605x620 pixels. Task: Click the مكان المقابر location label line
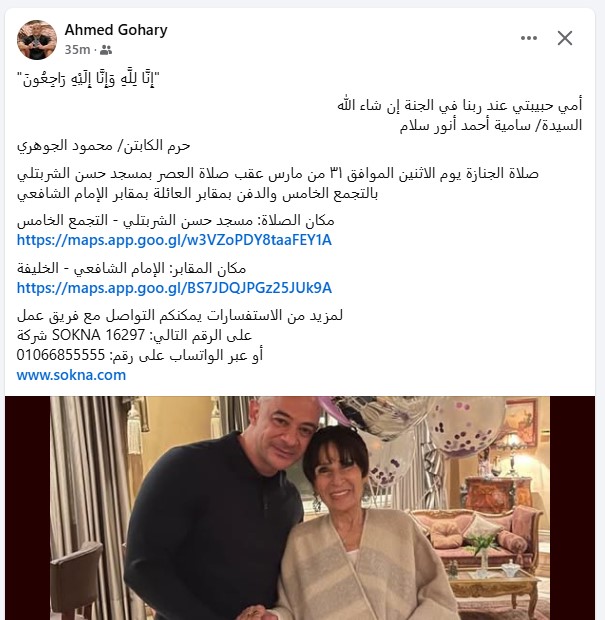(131, 268)
